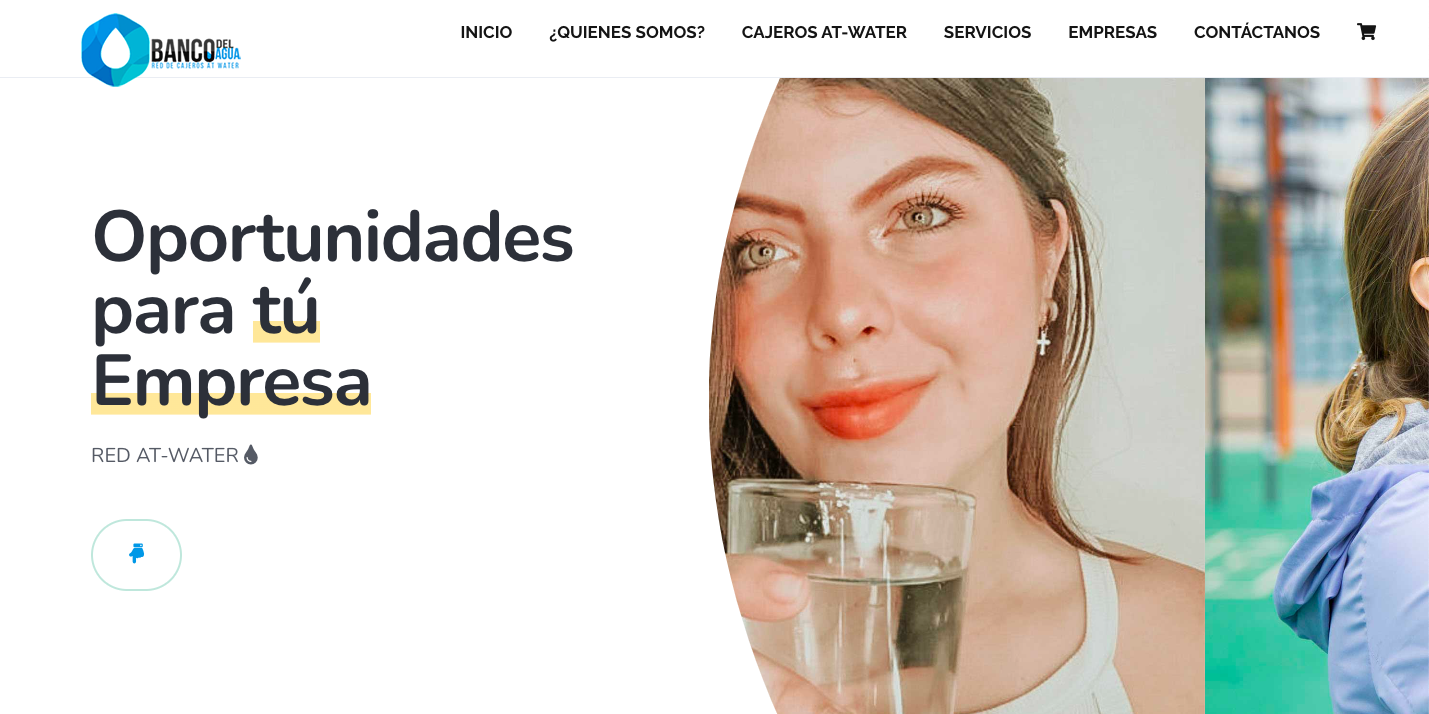Screen dimensions: 1429x714
Task: Open the shopping cart icon
Action: pos(1366,32)
